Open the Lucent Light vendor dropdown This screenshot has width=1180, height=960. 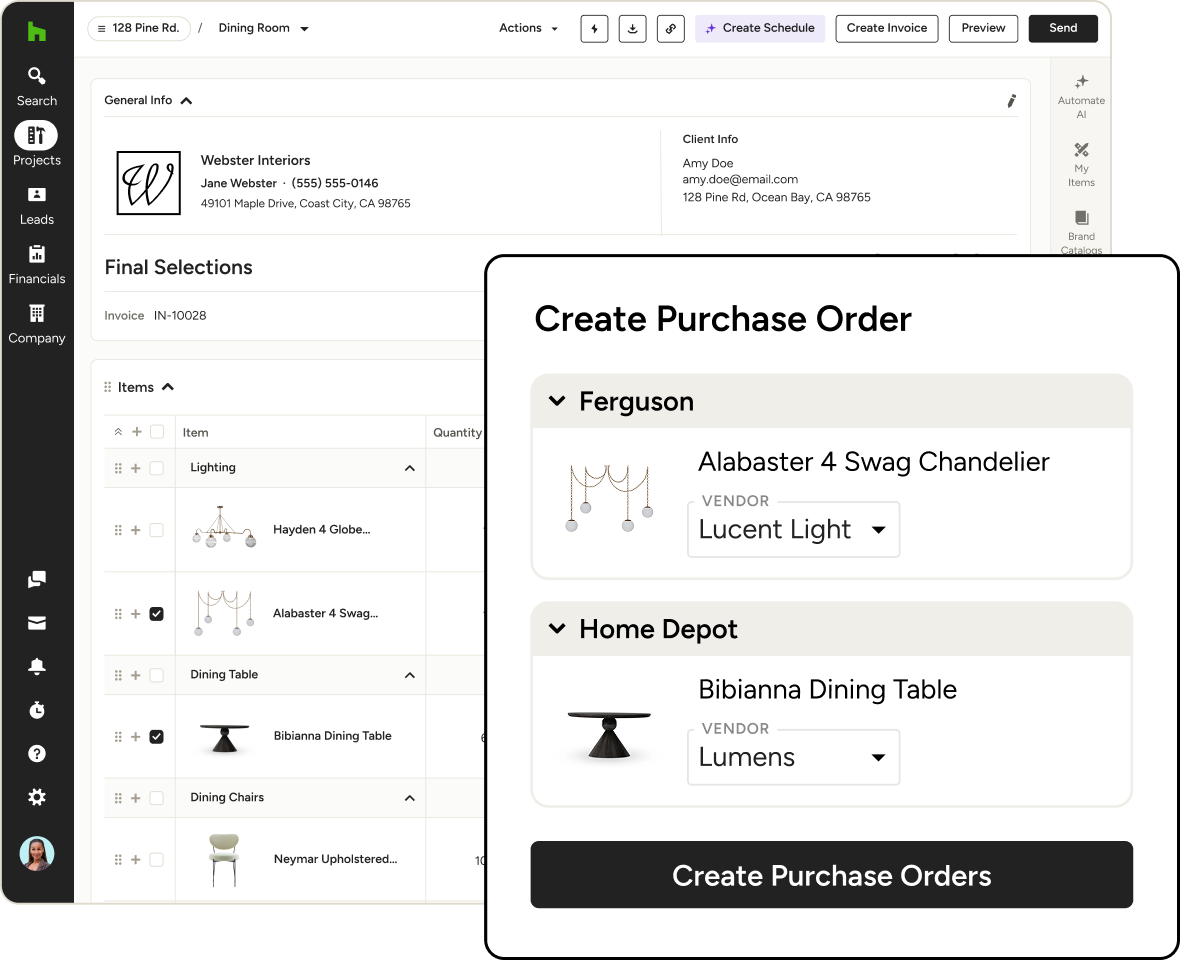tap(793, 530)
